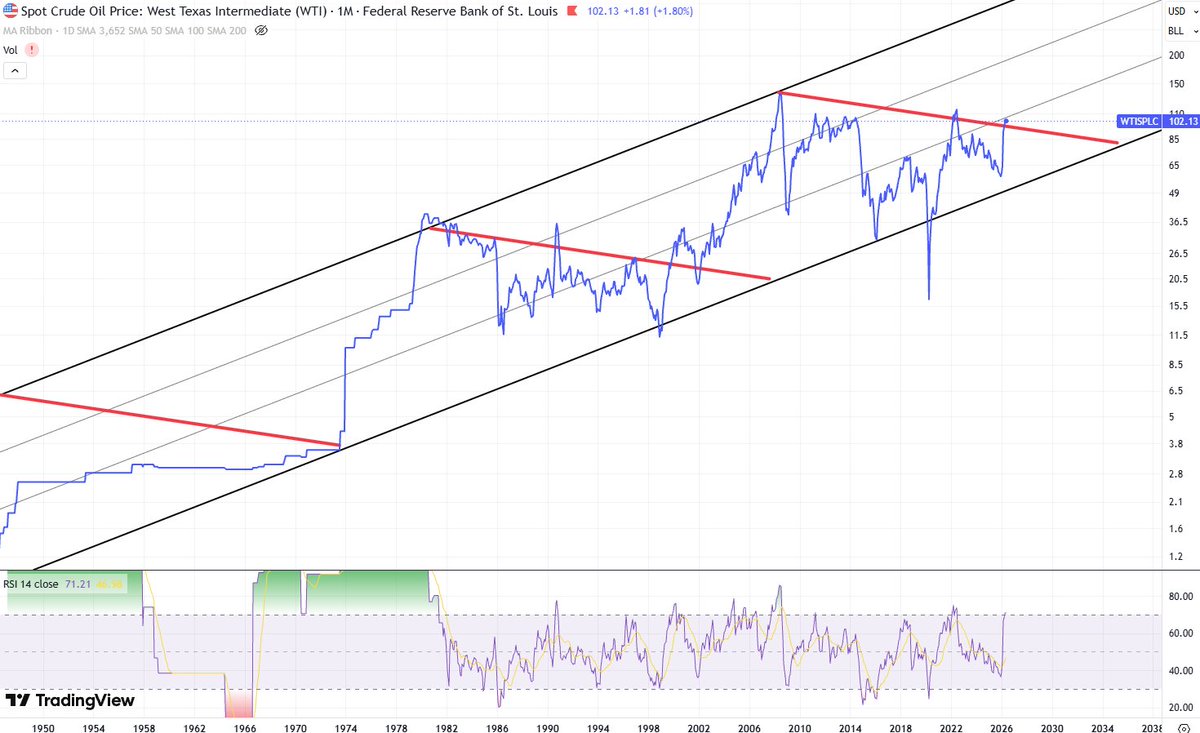
Task: Click the red flag marker beside the title
Action: tap(570, 12)
